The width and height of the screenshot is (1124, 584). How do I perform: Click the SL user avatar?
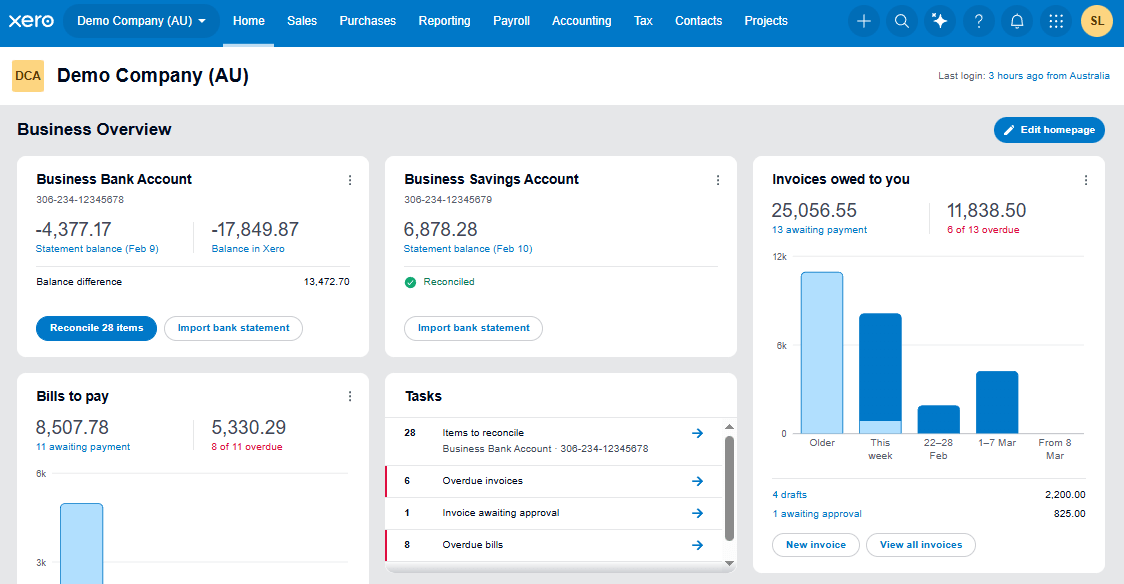pyautogui.click(x=1097, y=21)
